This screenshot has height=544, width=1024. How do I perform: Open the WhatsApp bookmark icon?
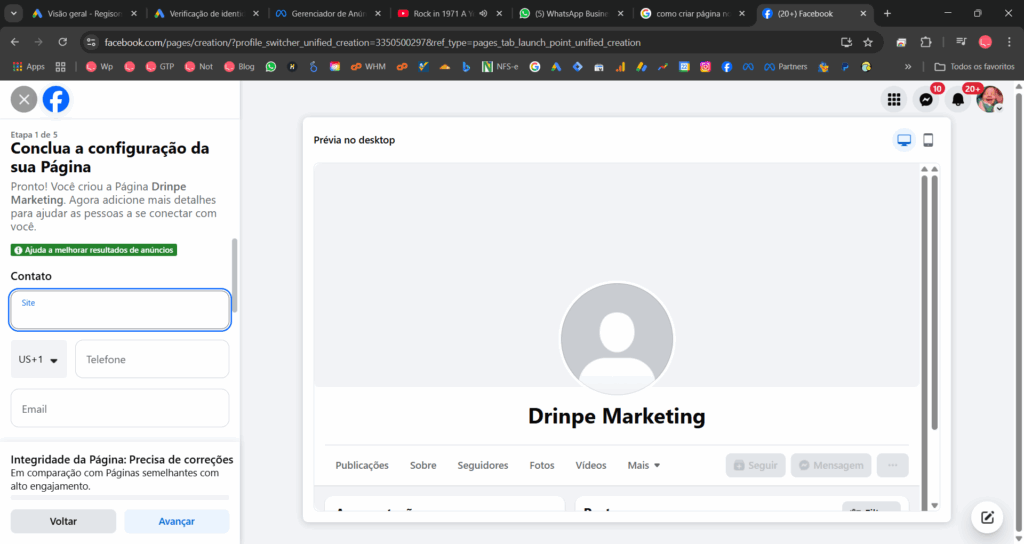(270, 67)
